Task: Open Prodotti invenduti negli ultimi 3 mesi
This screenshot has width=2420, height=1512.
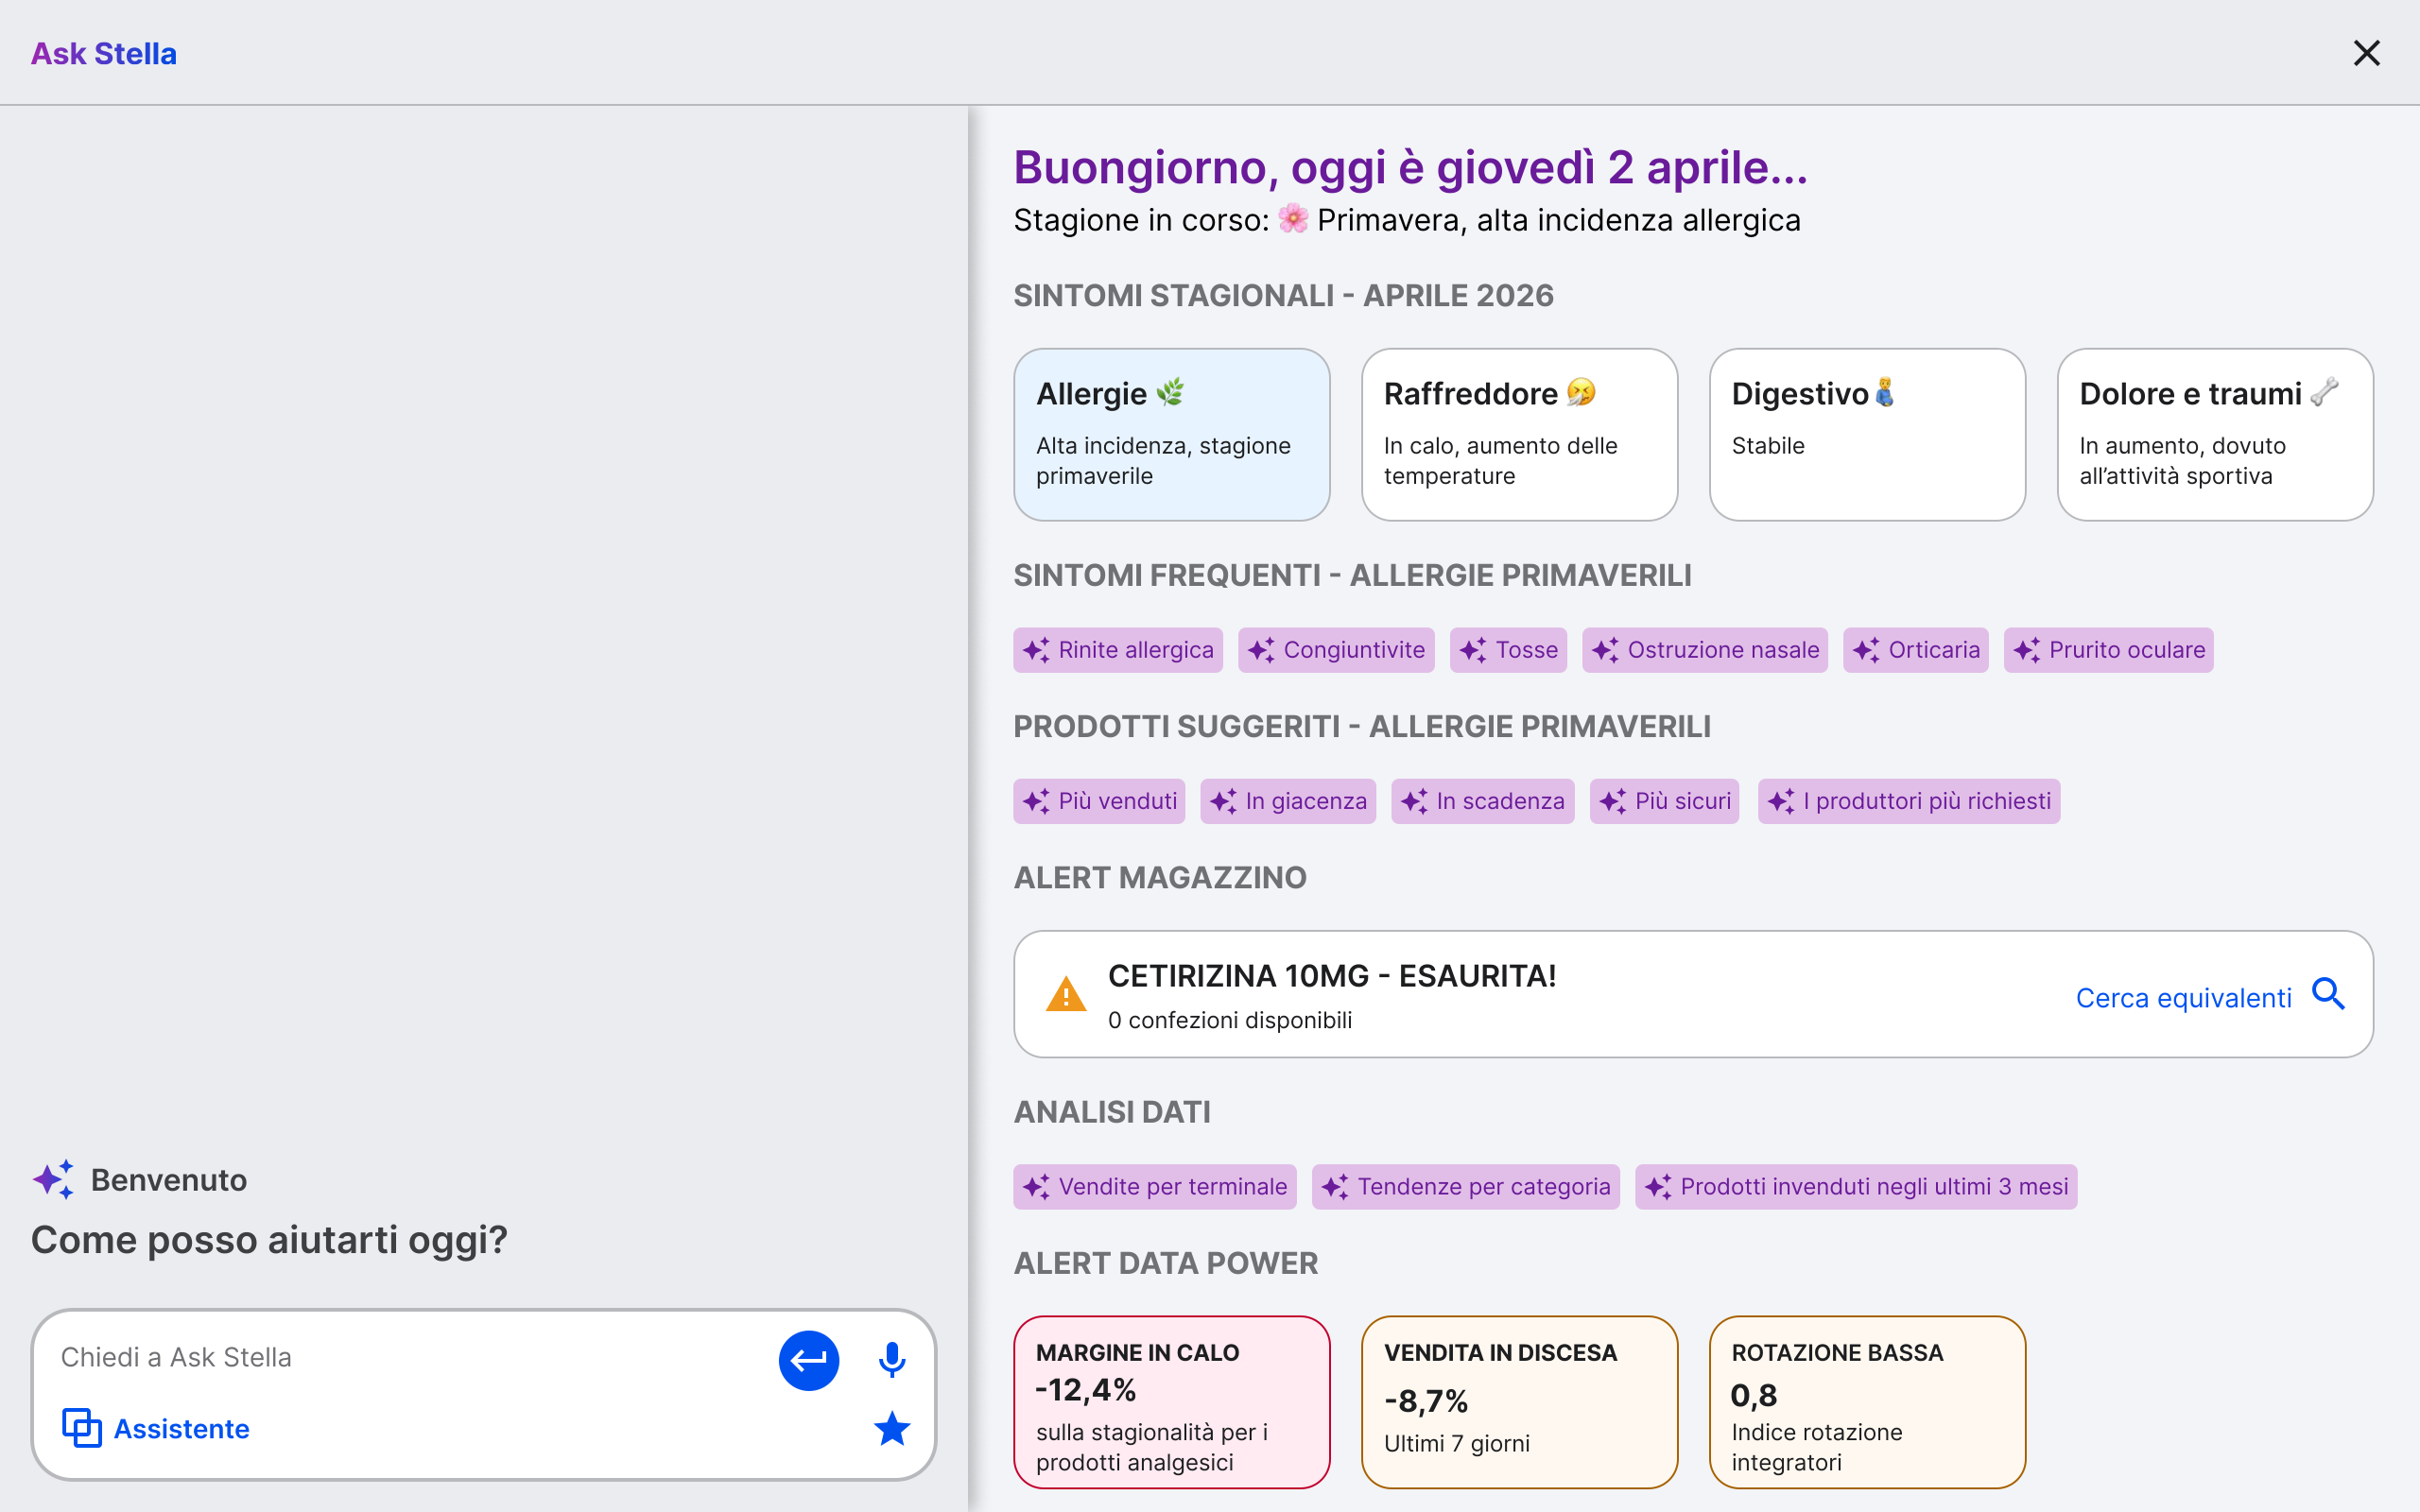Action: [1856, 1186]
